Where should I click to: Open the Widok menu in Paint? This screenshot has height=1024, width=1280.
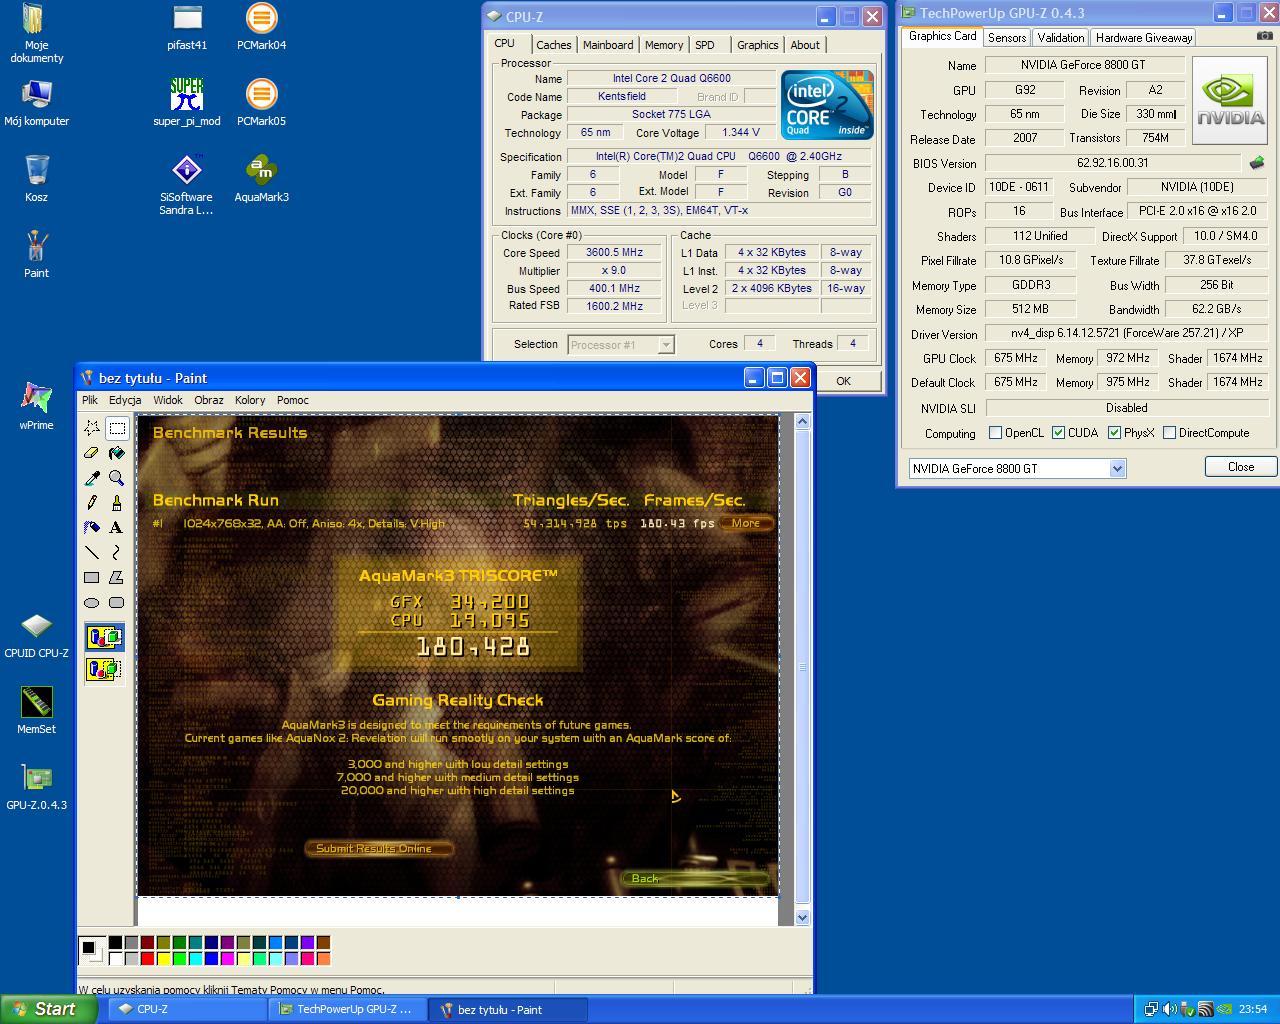167,400
